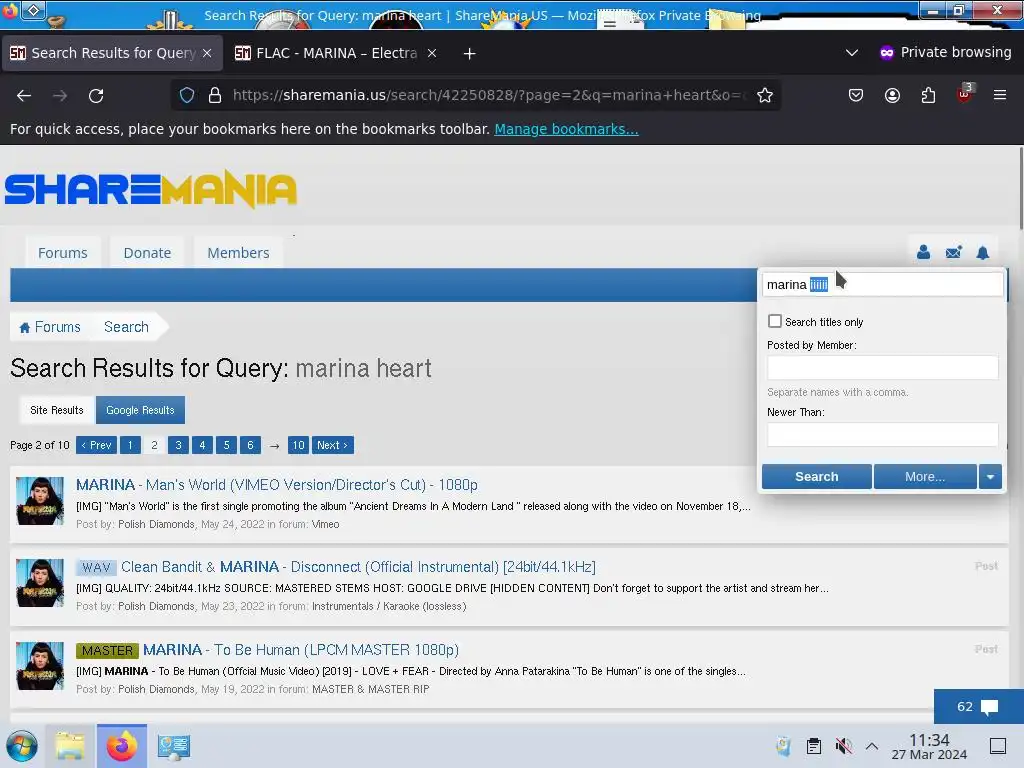Open the inbox envelope icon
The image size is (1024, 768).
tap(953, 252)
